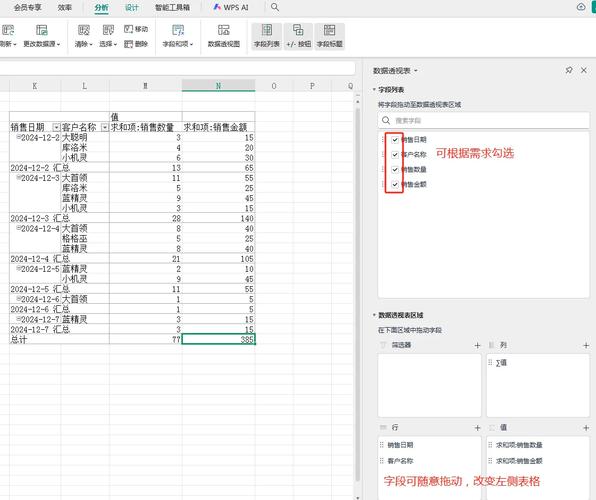The image size is (596, 500).
Task: Open 客户名称 column filter dropdown
Action: 105,127
